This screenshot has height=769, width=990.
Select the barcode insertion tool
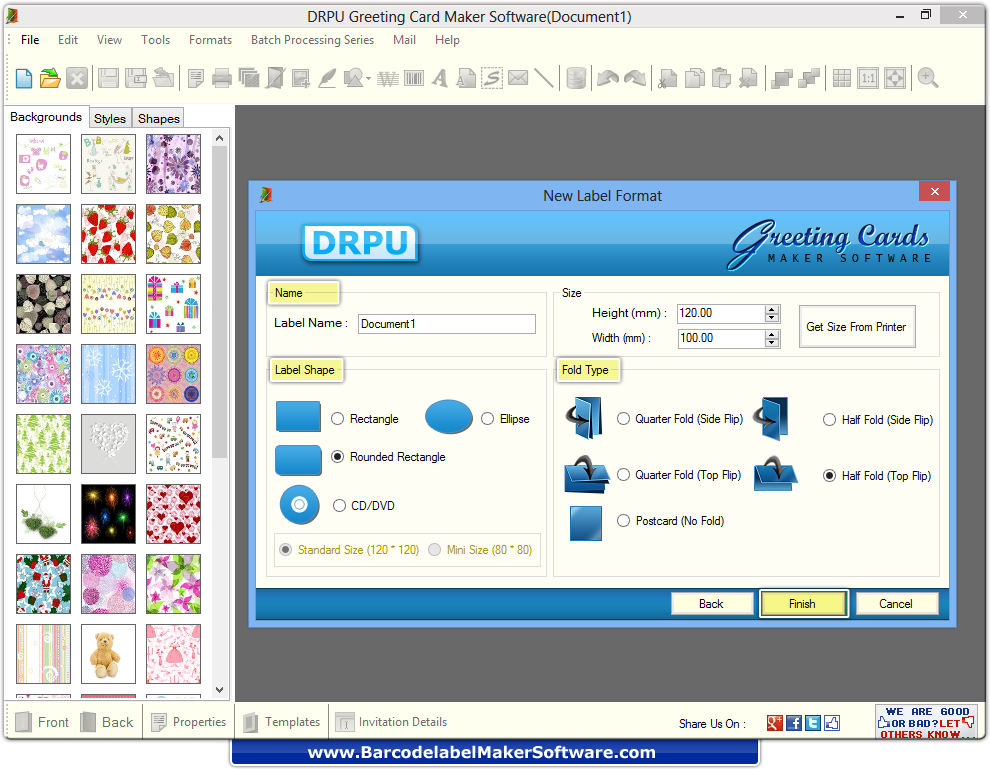point(413,77)
